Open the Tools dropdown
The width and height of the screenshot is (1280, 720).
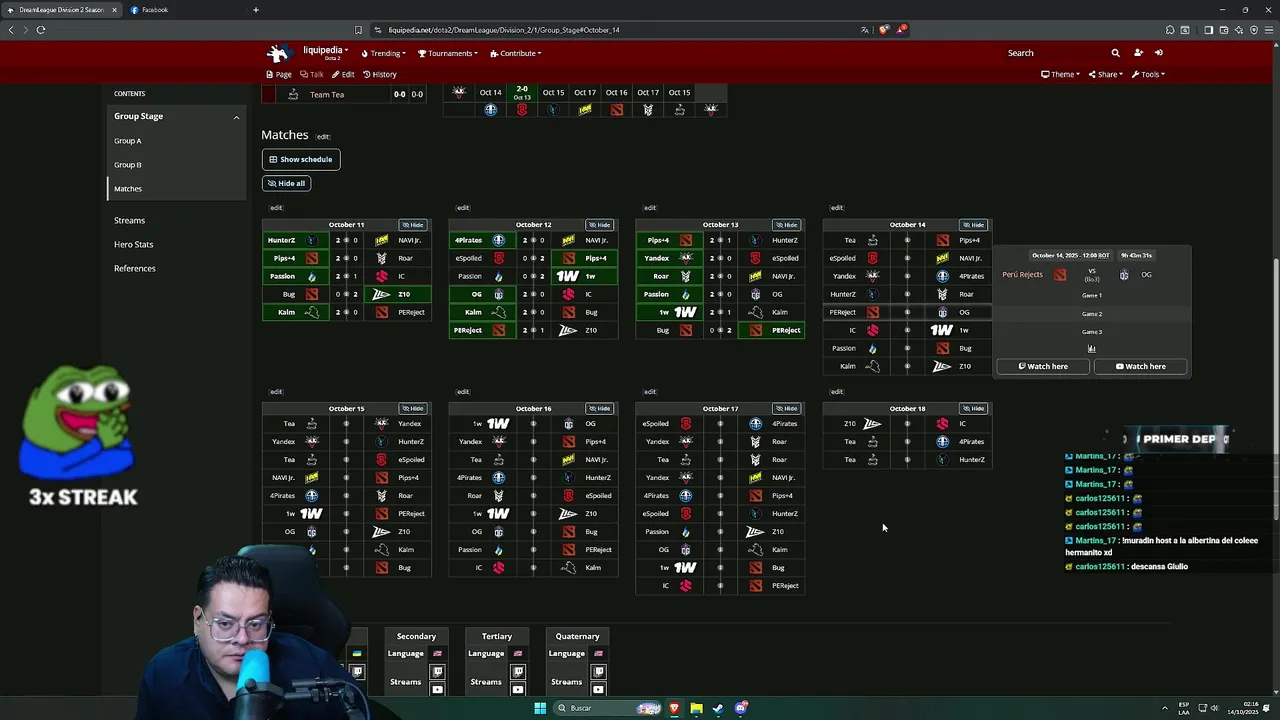[1148, 74]
